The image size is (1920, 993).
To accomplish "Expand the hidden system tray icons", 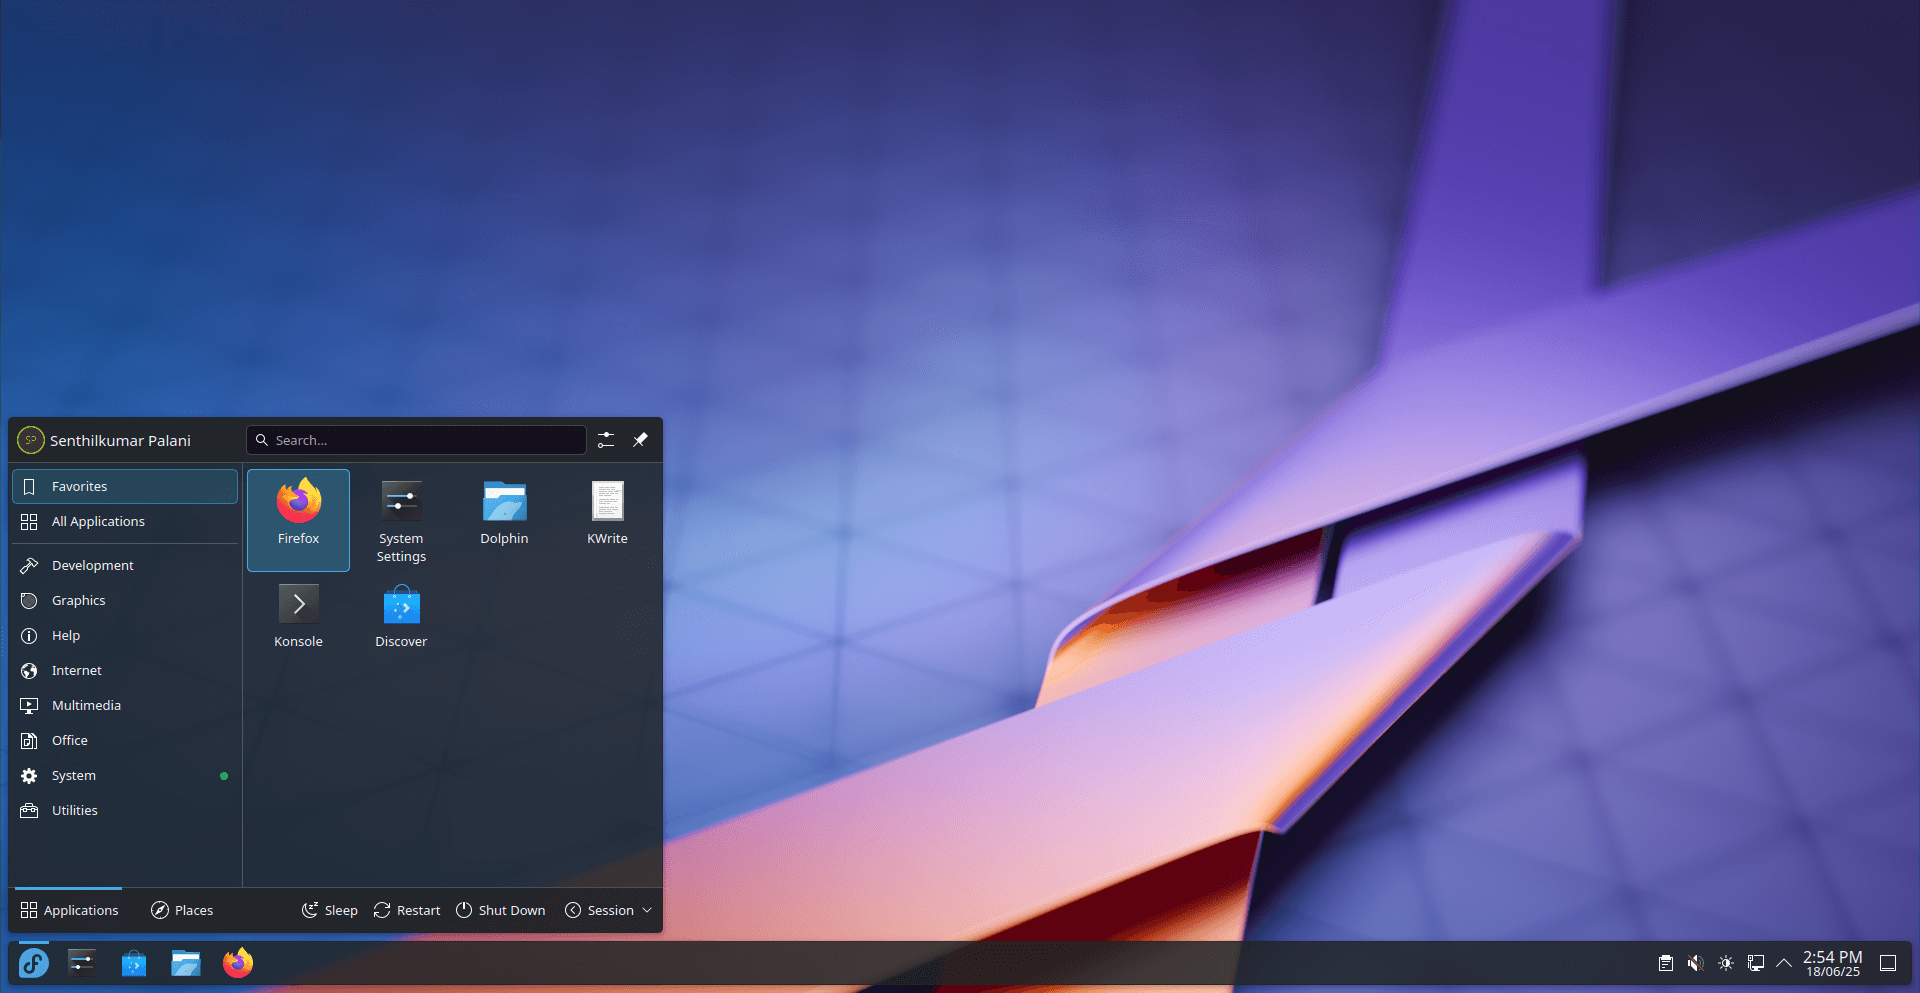I will (1784, 963).
